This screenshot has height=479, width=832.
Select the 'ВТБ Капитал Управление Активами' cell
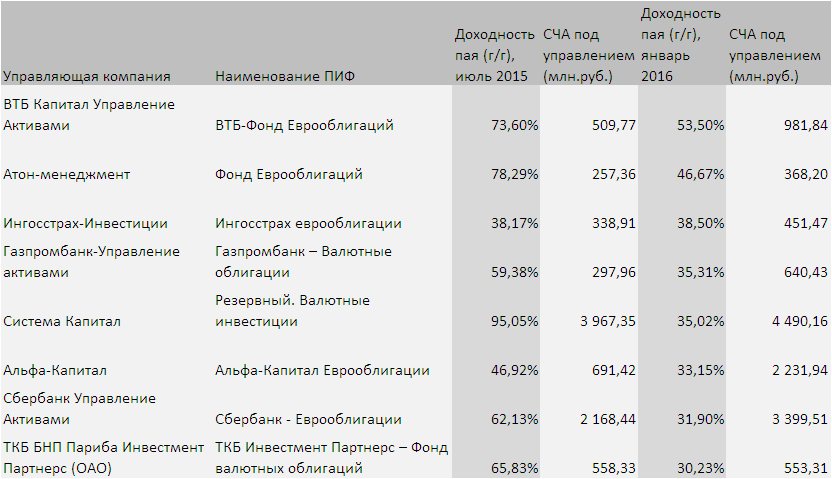(90, 115)
